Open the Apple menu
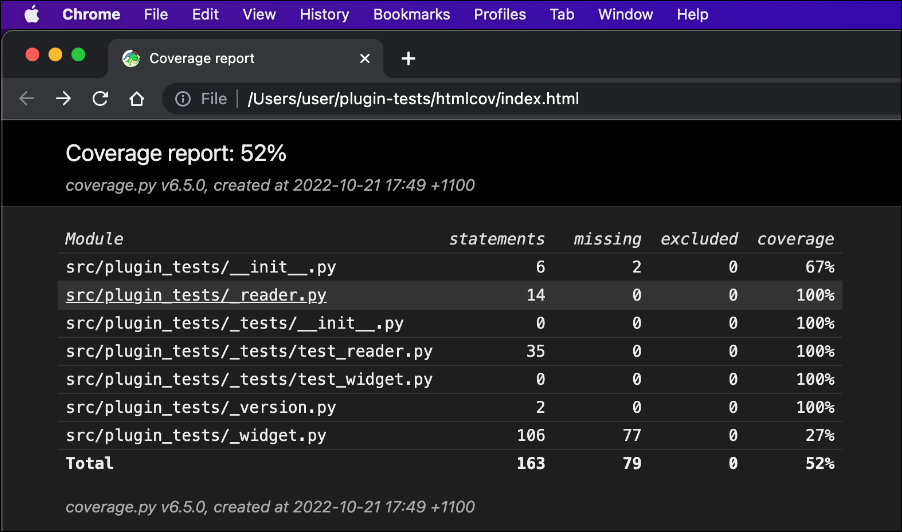 (31, 15)
